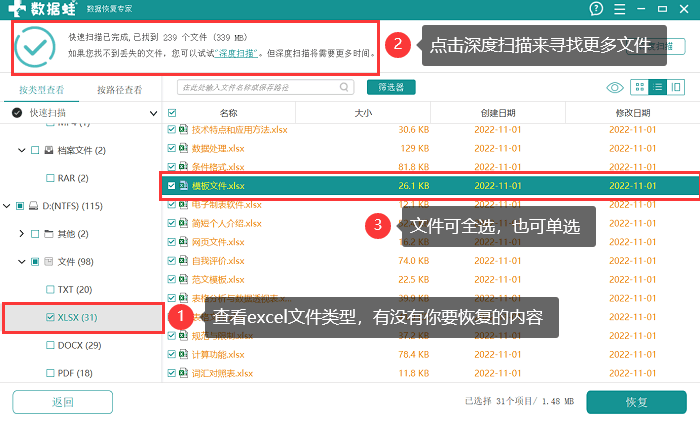
Task: Sort by 名称 column header
Action: point(229,113)
